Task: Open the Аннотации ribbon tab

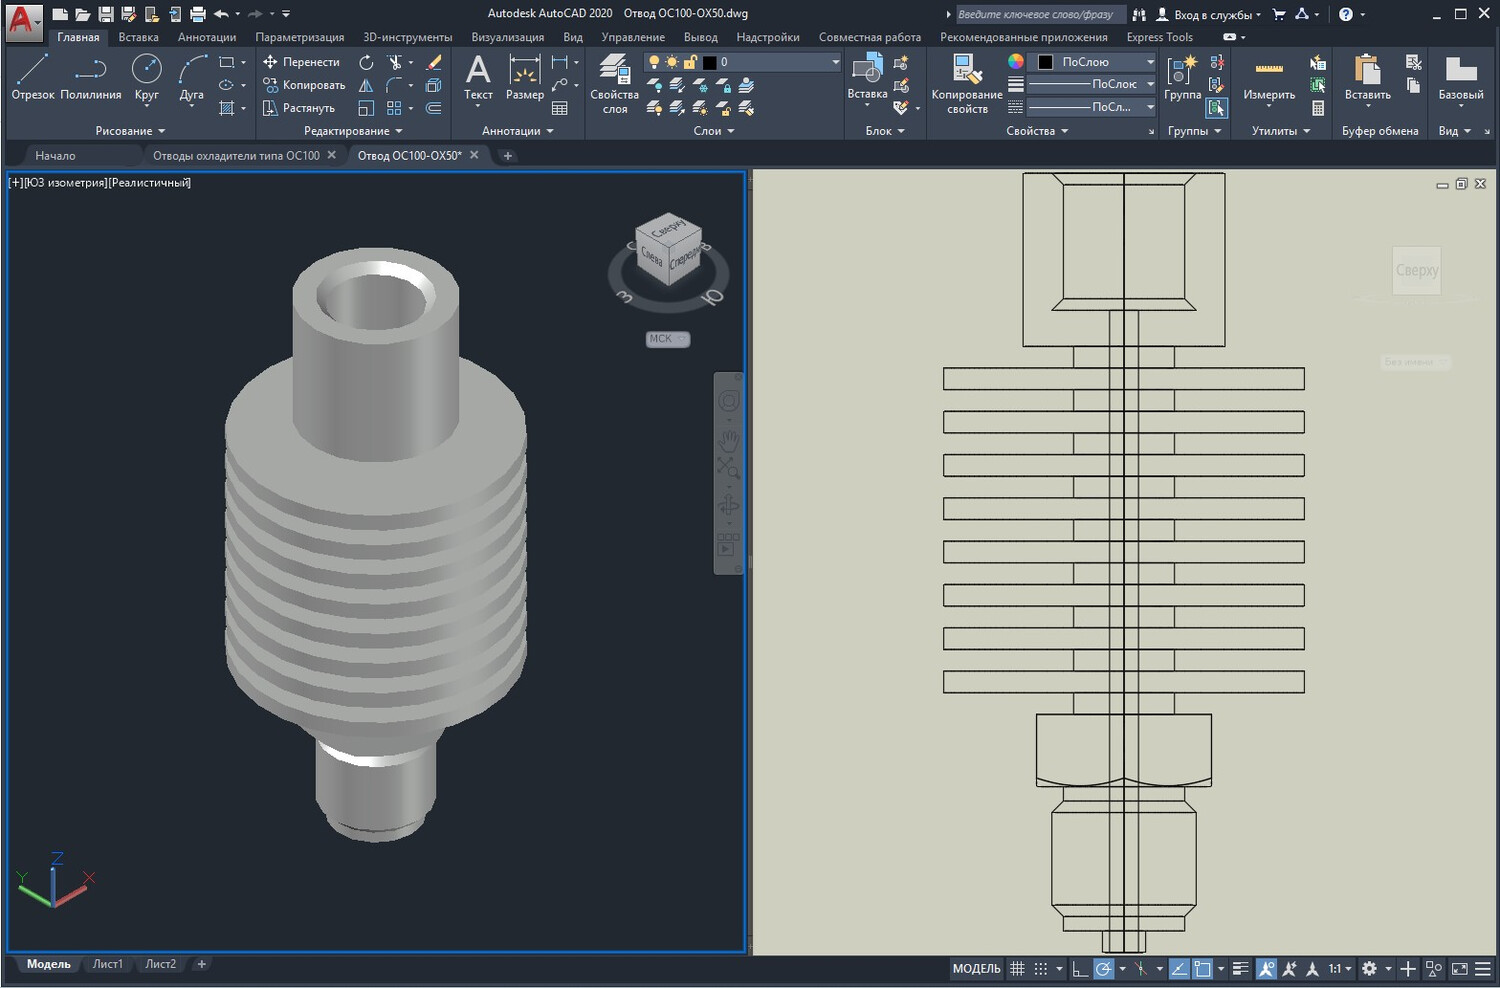Action: pos(207,37)
